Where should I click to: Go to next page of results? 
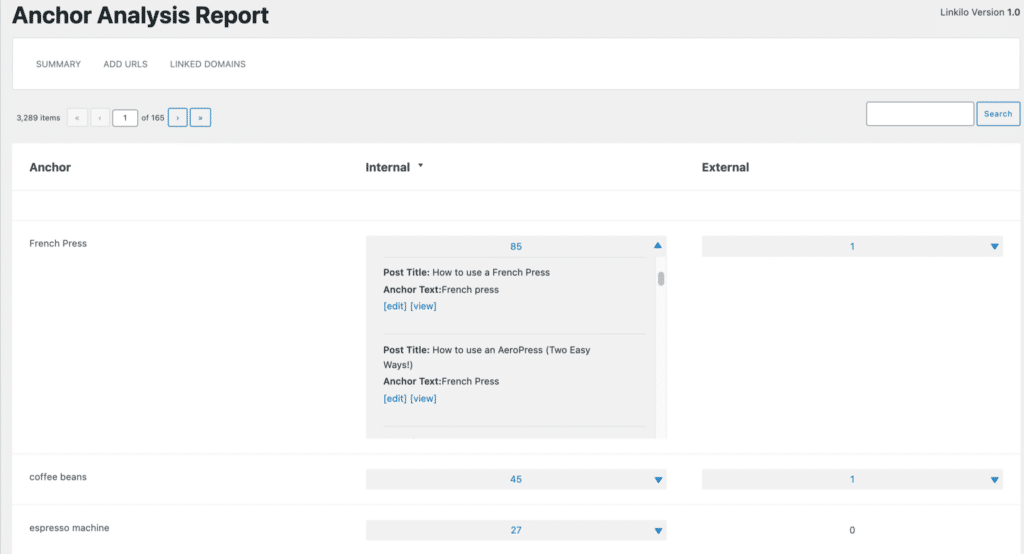pyautogui.click(x=178, y=118)
